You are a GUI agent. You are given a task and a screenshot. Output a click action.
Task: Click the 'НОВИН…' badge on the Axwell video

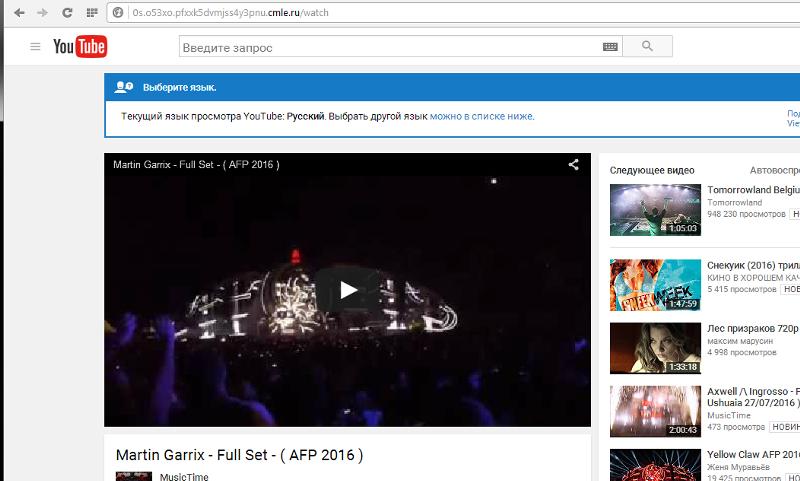(784, 427)
